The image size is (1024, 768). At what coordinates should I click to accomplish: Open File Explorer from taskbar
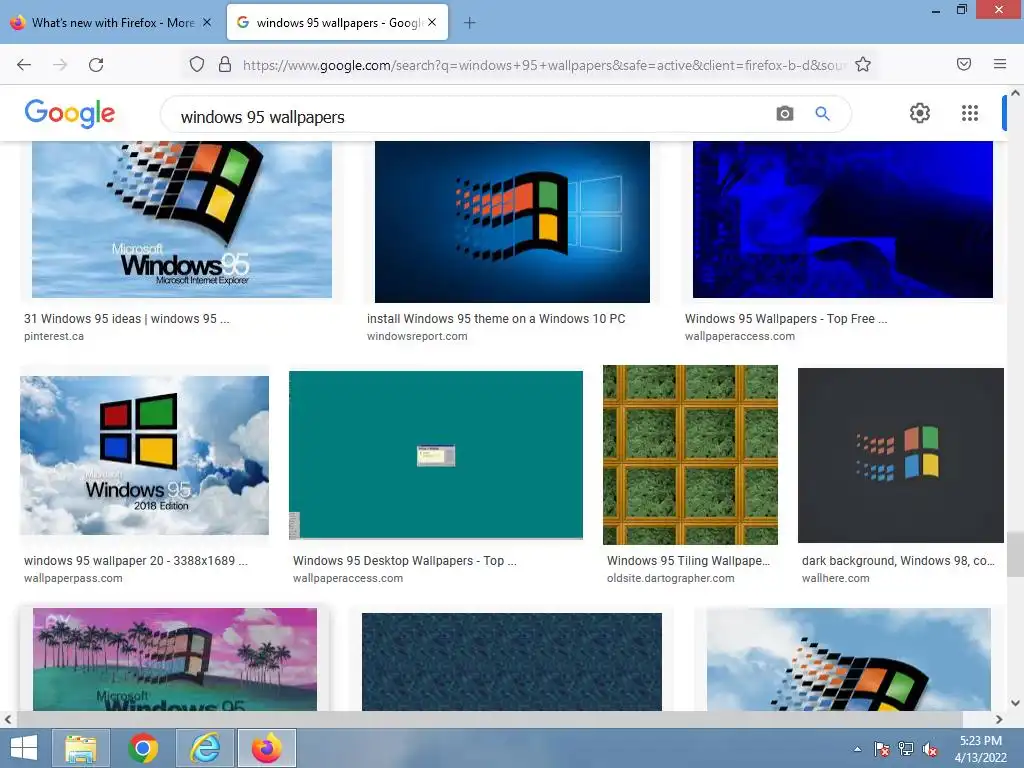pos(81,748)
